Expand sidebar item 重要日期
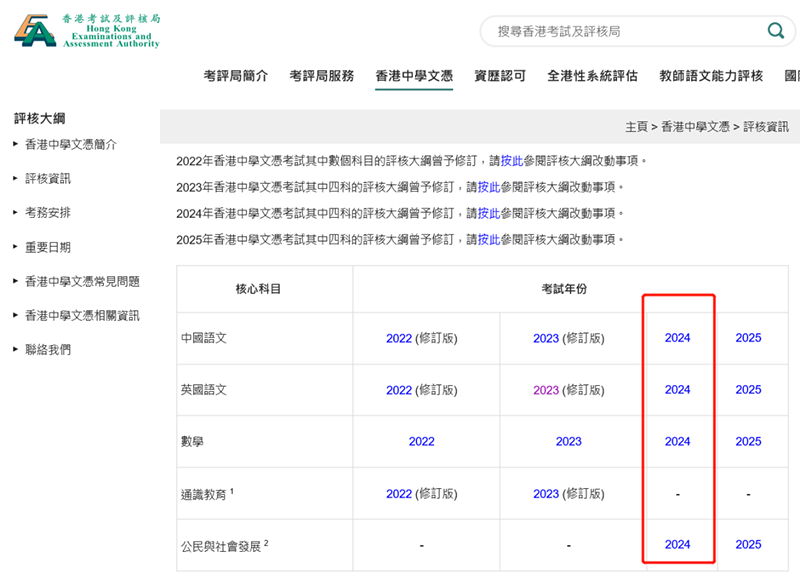Image resolution: width=800 pixels, height=580 pixels. [48, 247]
